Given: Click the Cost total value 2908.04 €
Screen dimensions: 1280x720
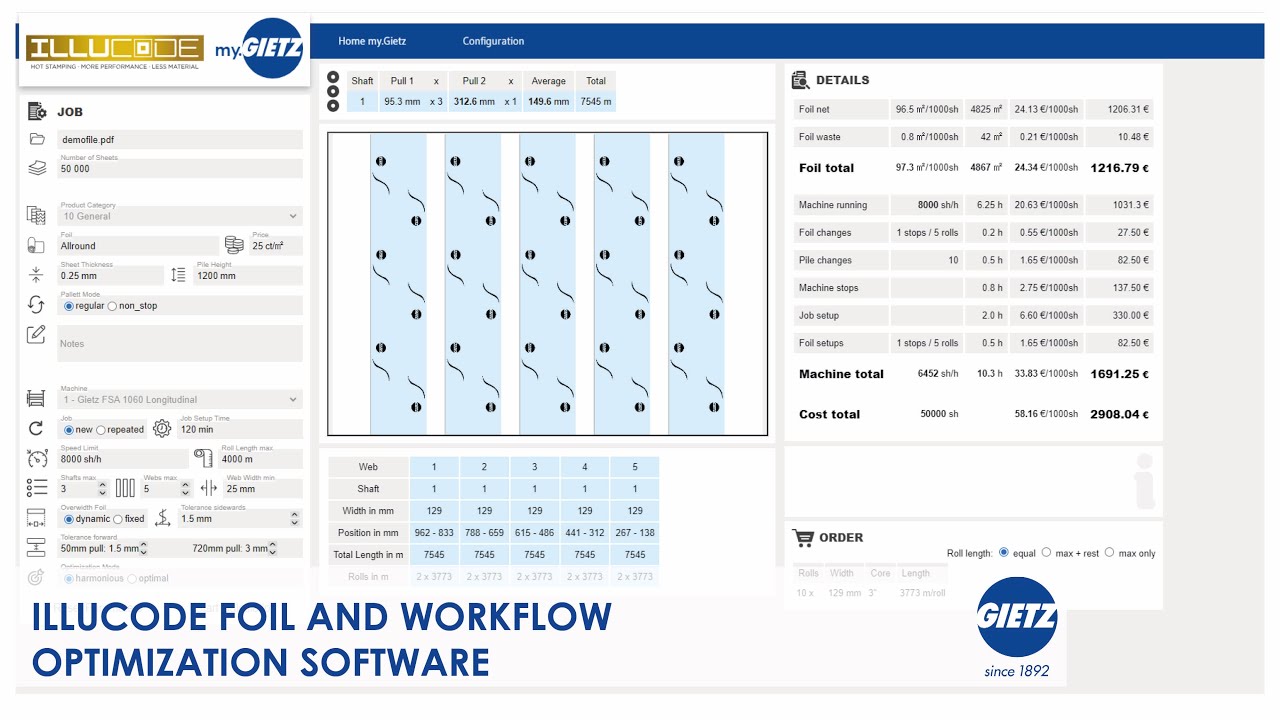Looking at the screenshot, I should 1119,414.
